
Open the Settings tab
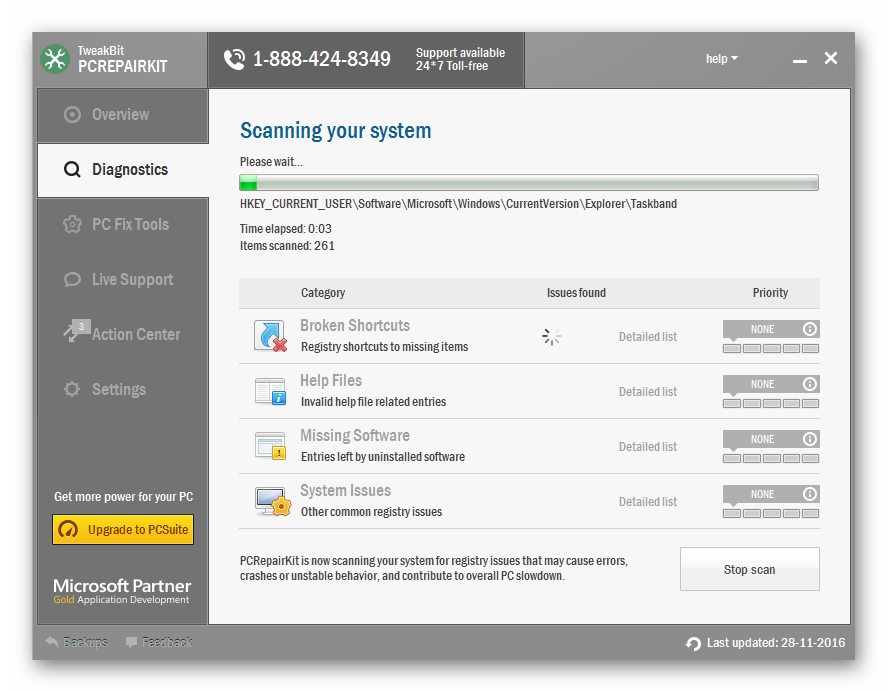click(123, 389)
